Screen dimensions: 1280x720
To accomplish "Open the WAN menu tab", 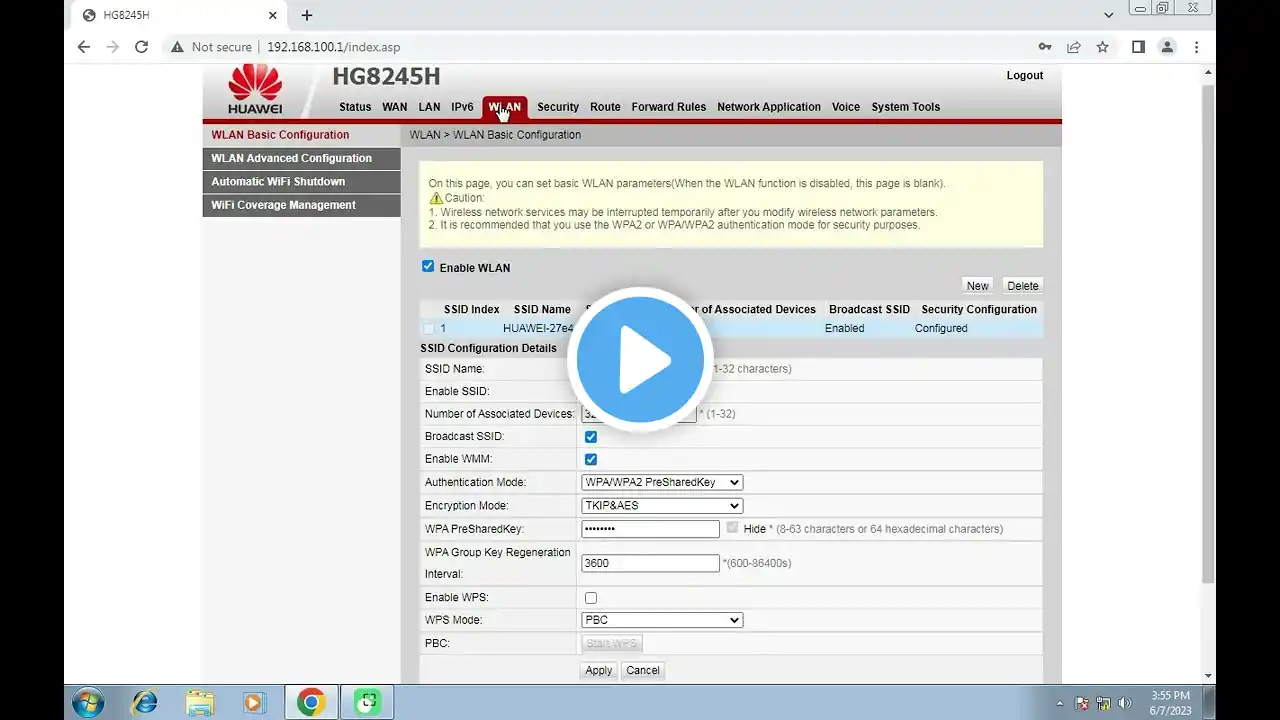I will [395, 107].
